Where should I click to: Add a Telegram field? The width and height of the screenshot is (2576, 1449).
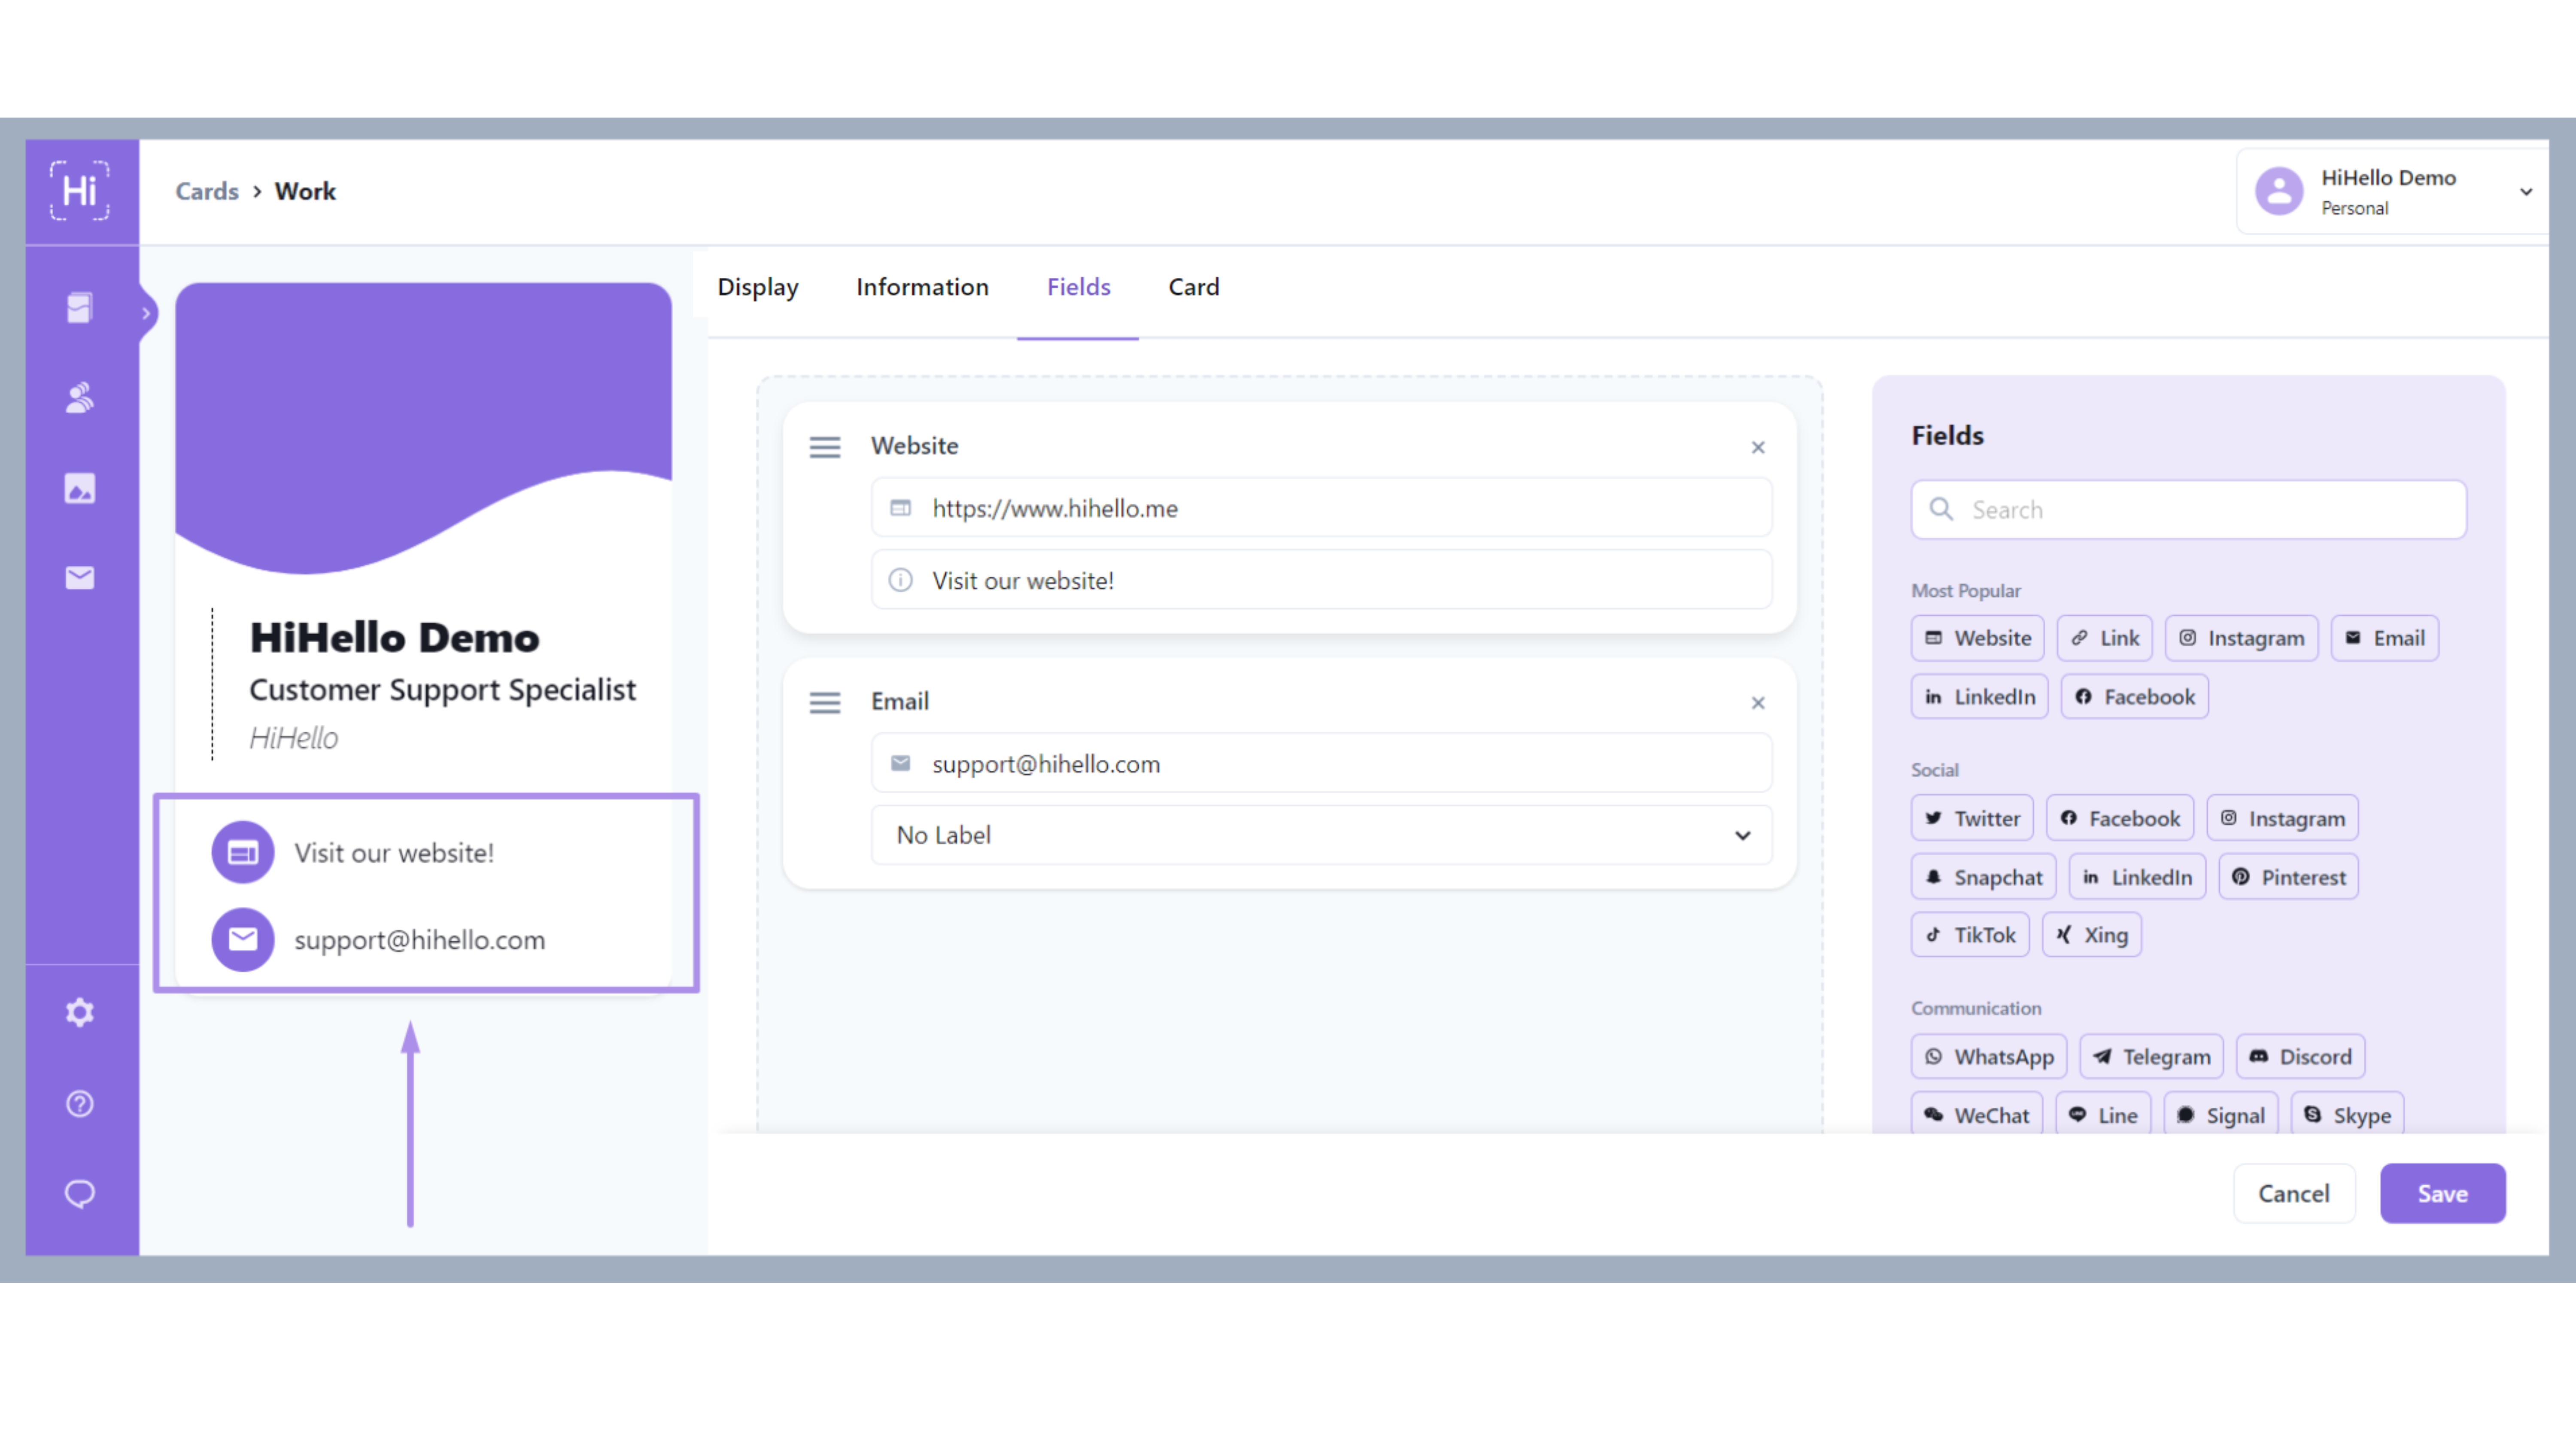click(x=2151, y=1057)
